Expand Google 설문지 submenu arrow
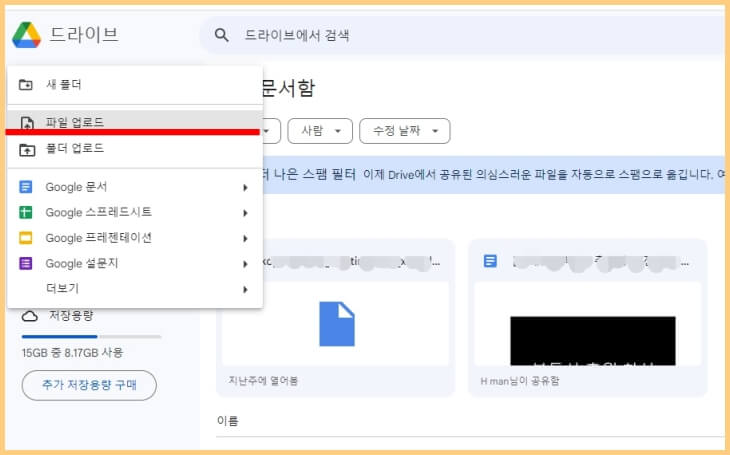Viewport: 730px width, 455px height. pyautogui.click(x=245, y=265)
